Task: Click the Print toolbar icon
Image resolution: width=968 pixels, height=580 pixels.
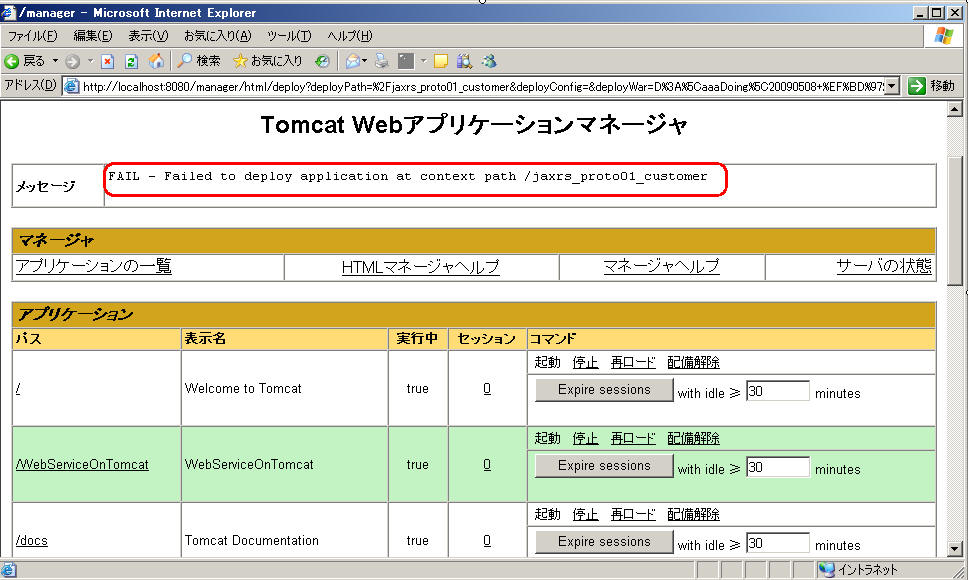Action: pyautogui.click(x=382, y=61)
